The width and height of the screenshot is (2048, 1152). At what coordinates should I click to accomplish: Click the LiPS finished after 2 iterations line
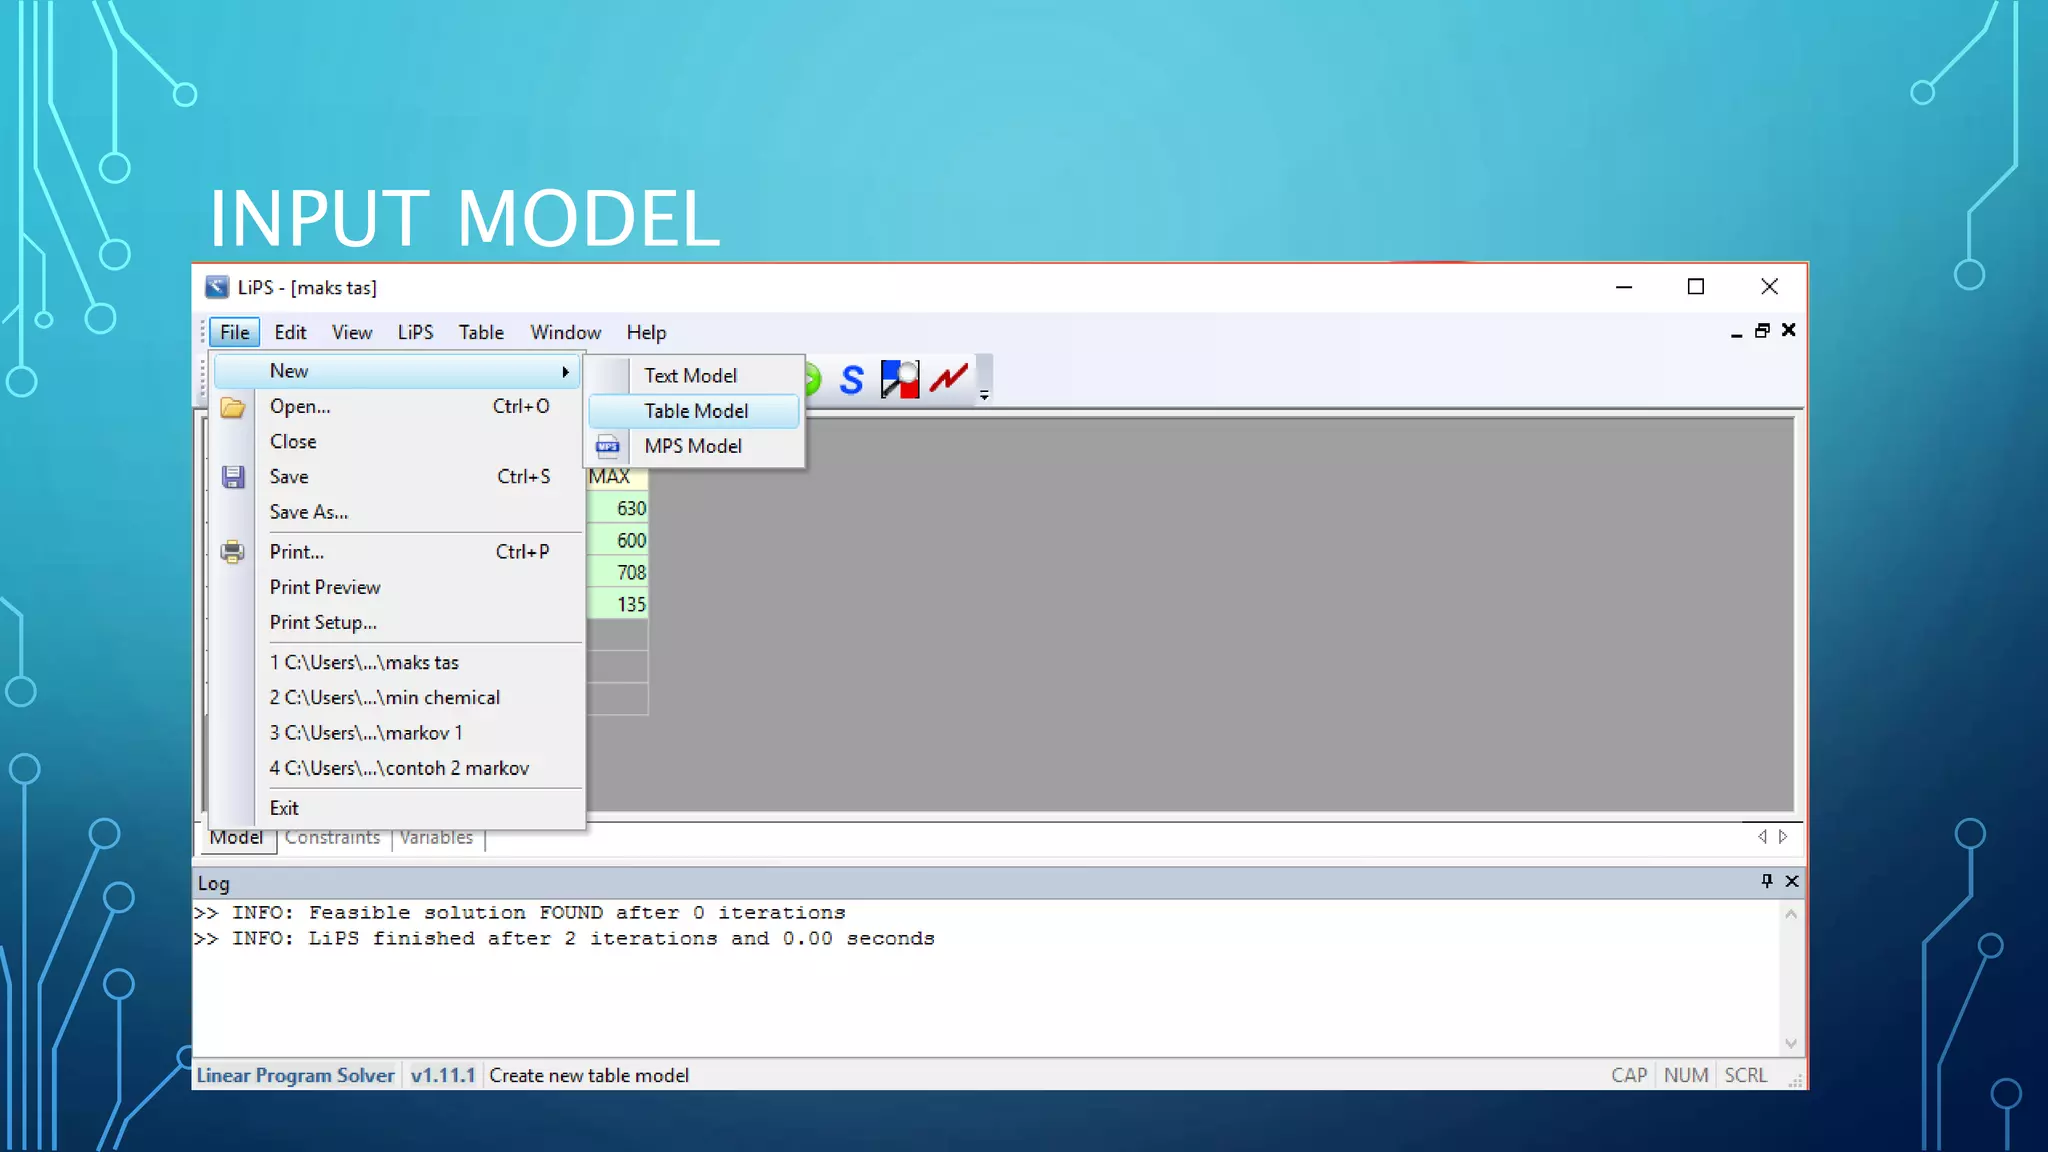tap(565, 939)
